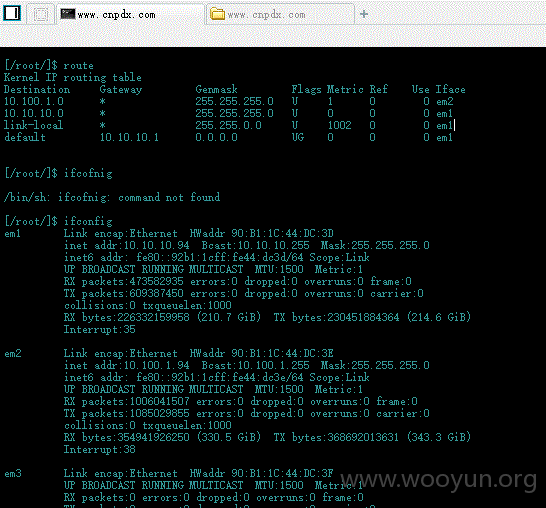This screenshot has width=546, height=508.
Task: Select HWaddr 90:B1:1C:44:DC:3F
Action: point(262,474)
